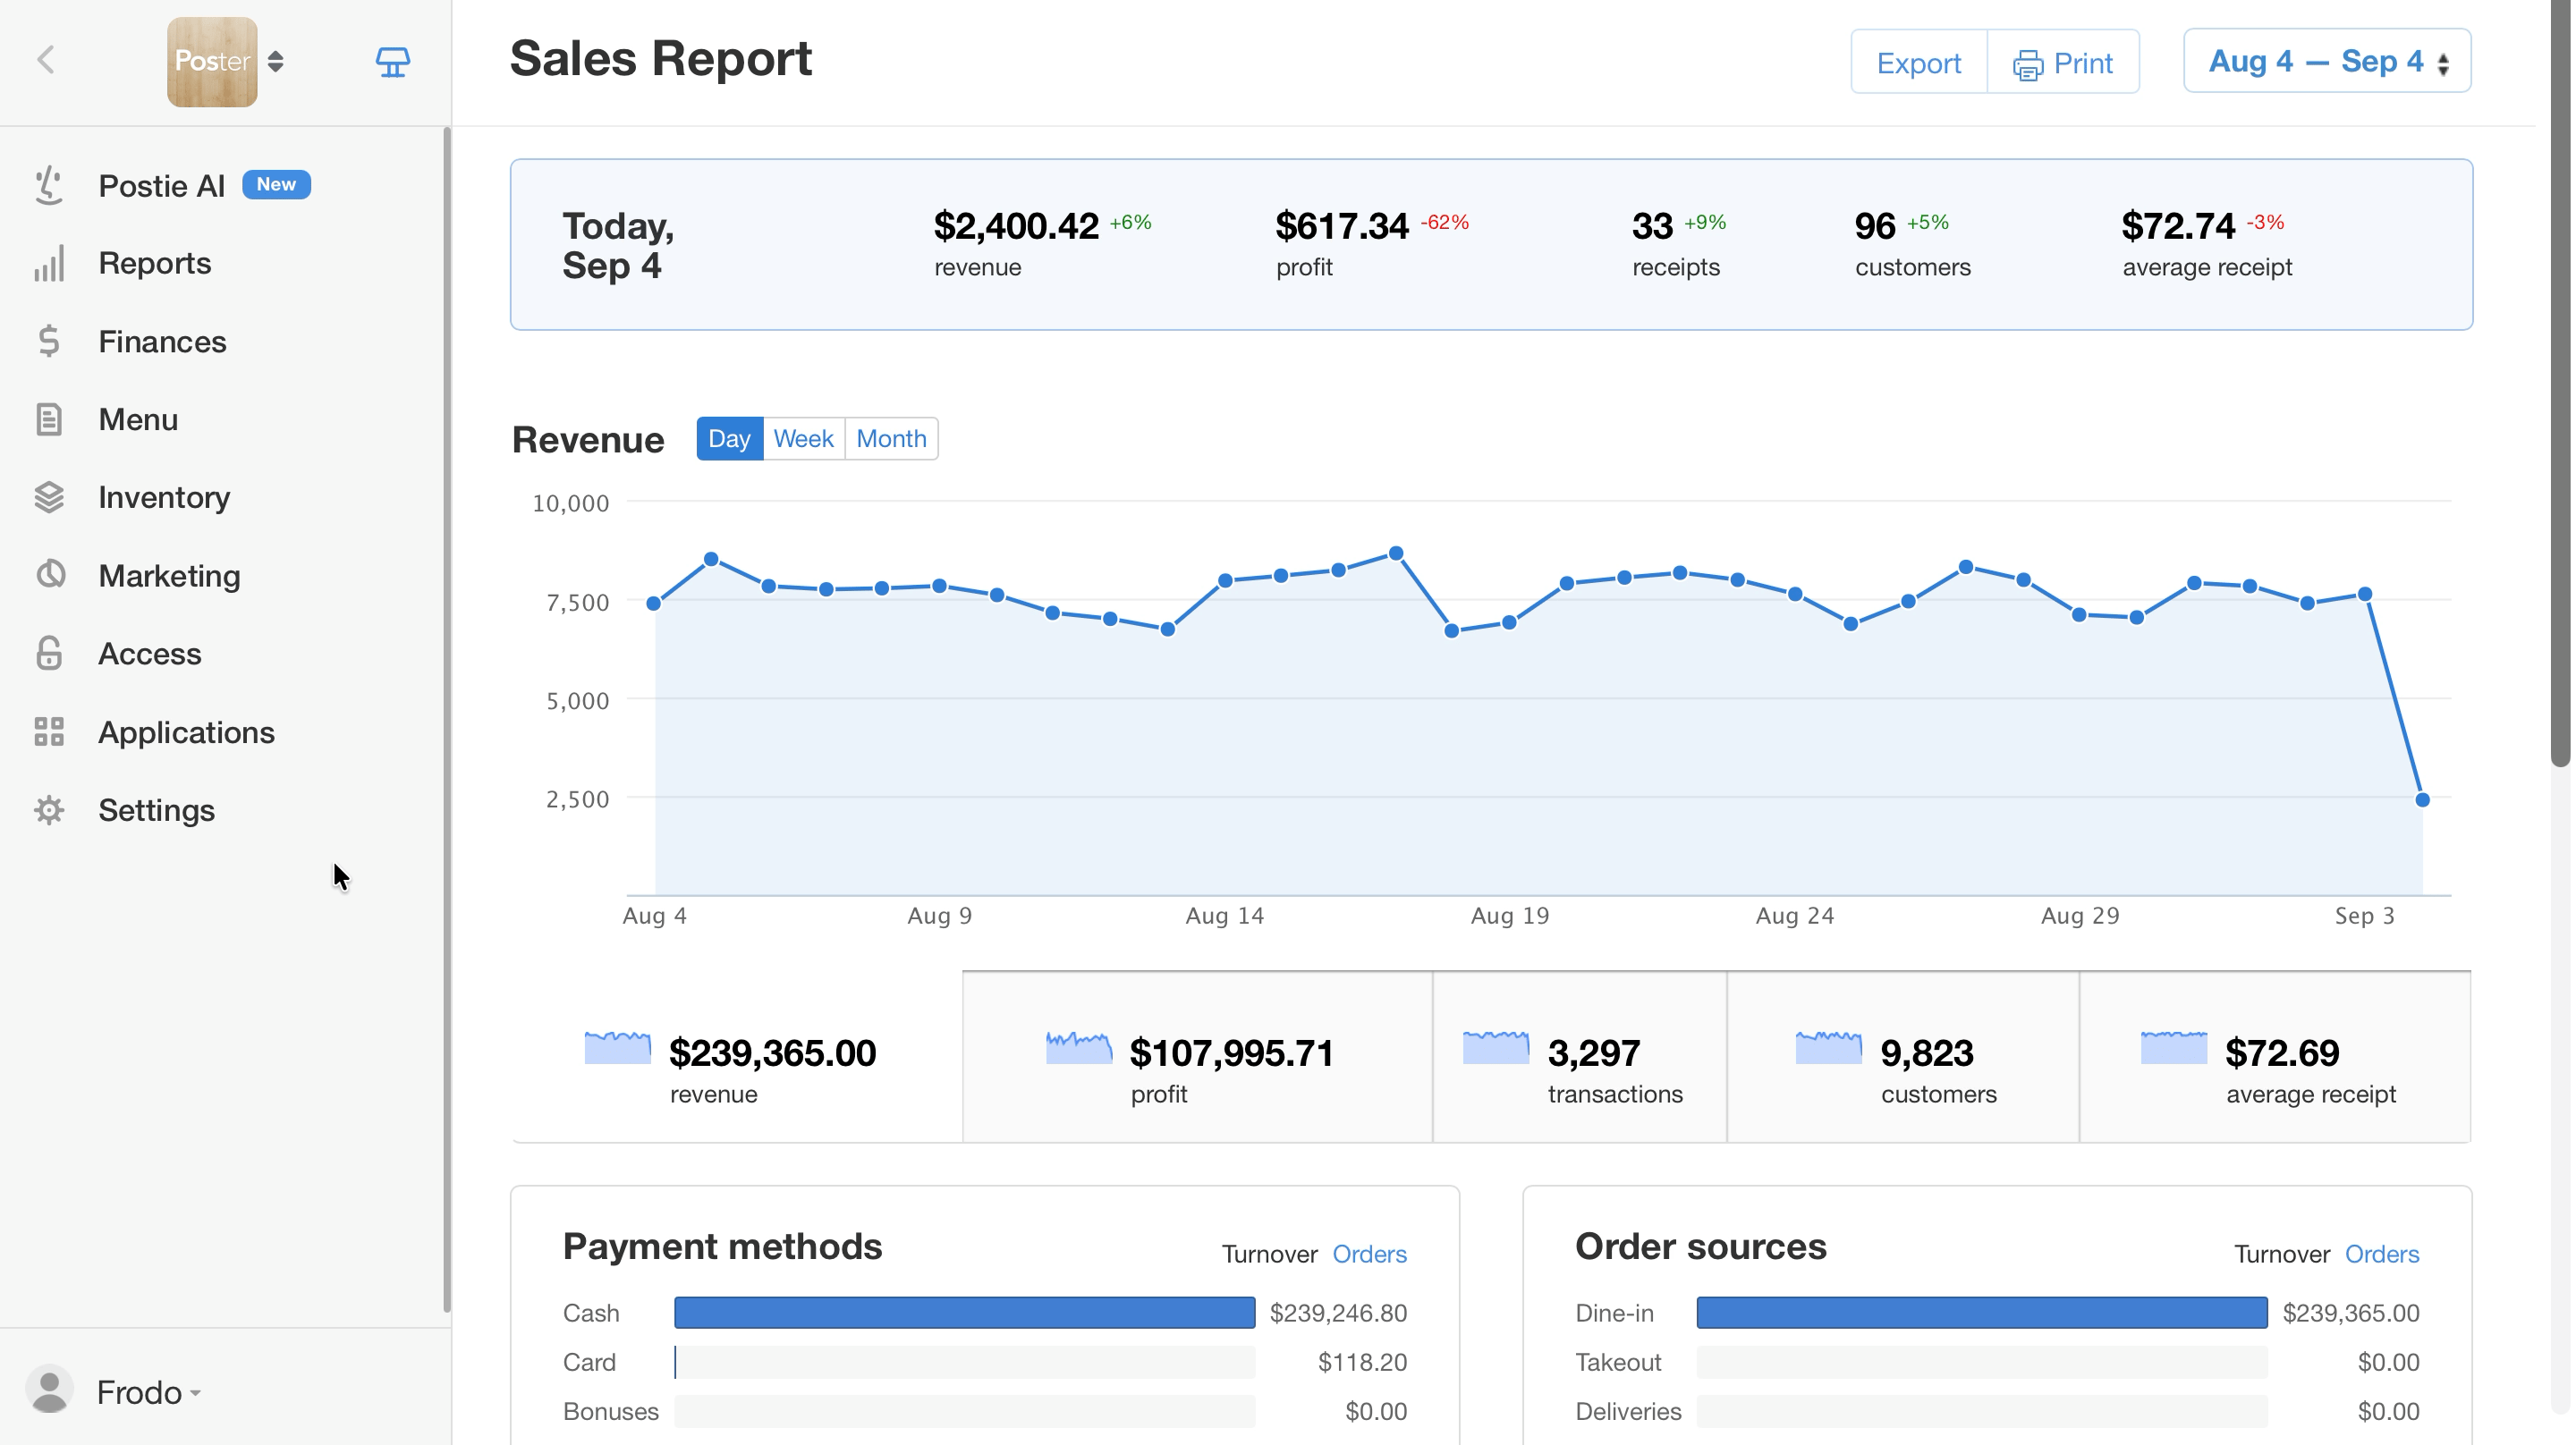This screenshot has width=2576, height=1445.
Task: Select the $107,995.71 profit tab
Action: coord(1197,1057)
